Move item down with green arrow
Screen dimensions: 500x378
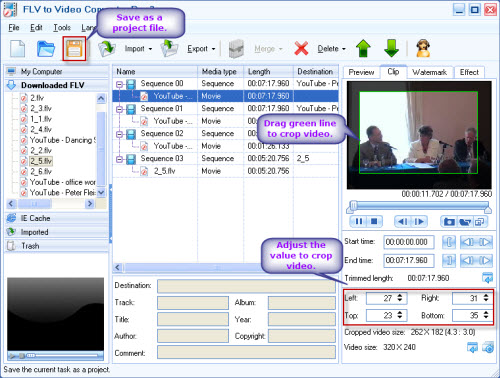coord(391,49)
